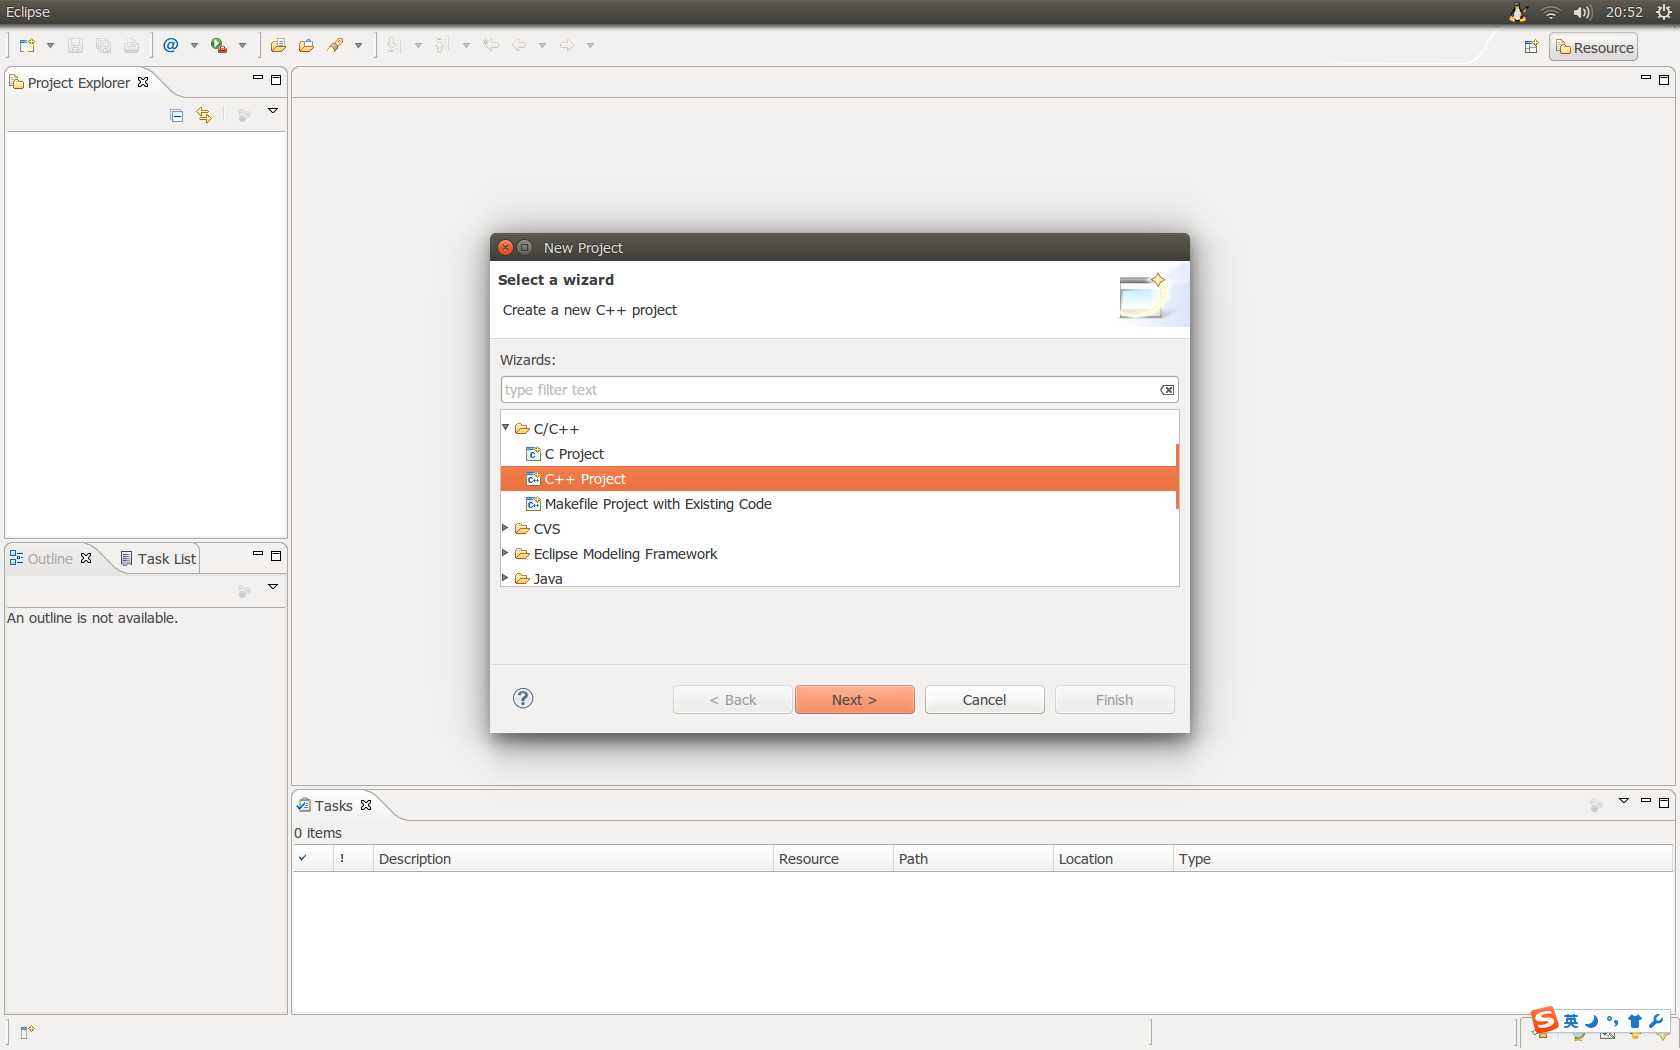Toggle Link with Editor in Project Explorer
1680x1050 pixels.
(x=204, y=115)
